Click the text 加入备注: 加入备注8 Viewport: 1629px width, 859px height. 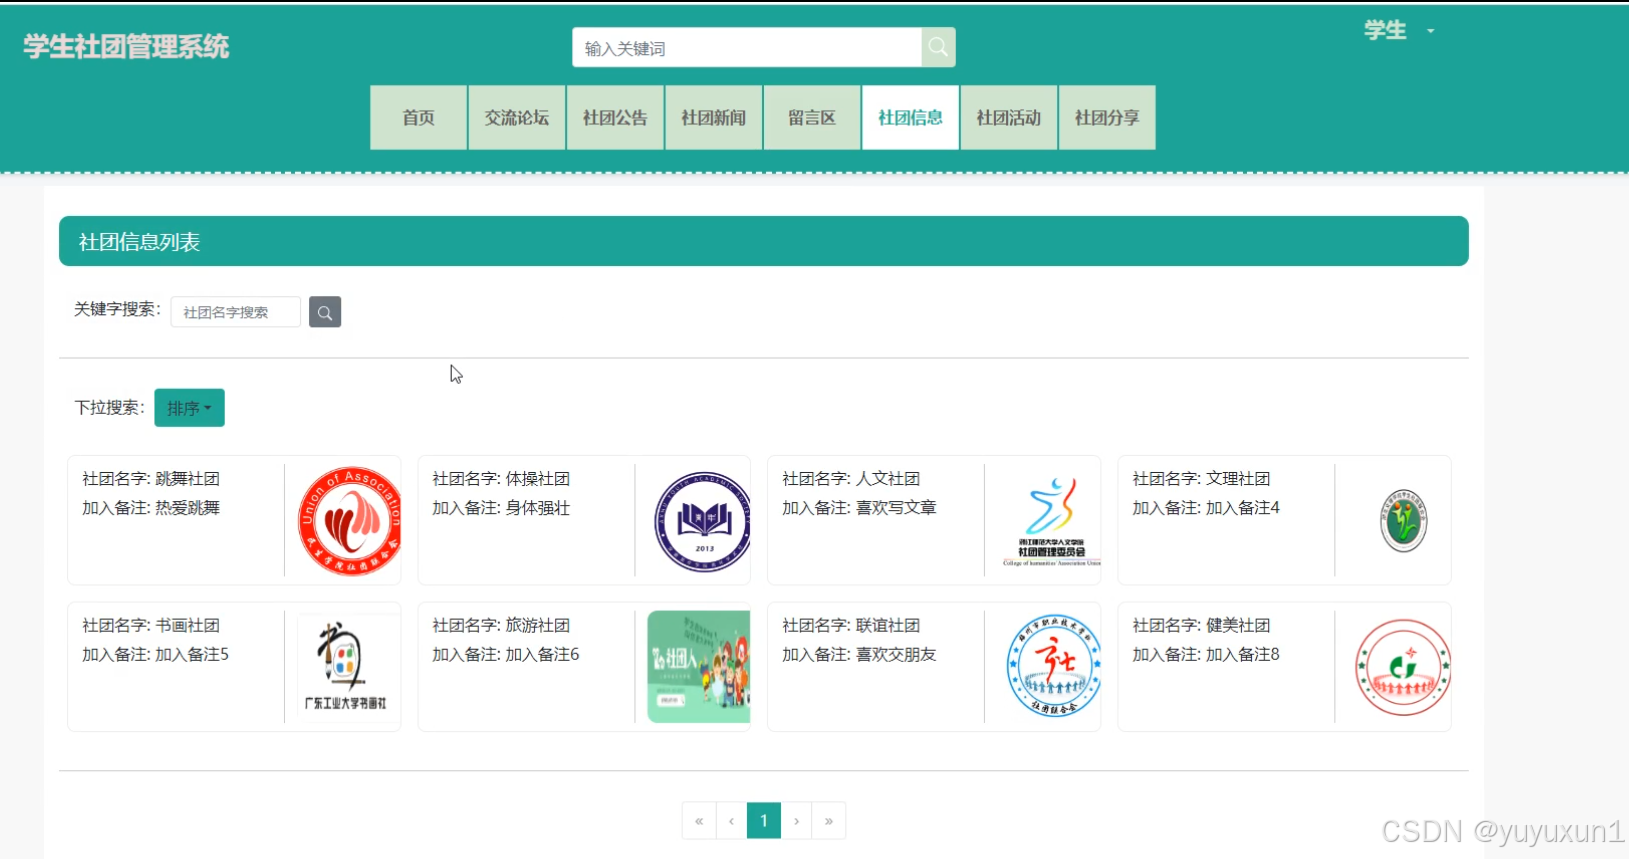point(1206,654)
